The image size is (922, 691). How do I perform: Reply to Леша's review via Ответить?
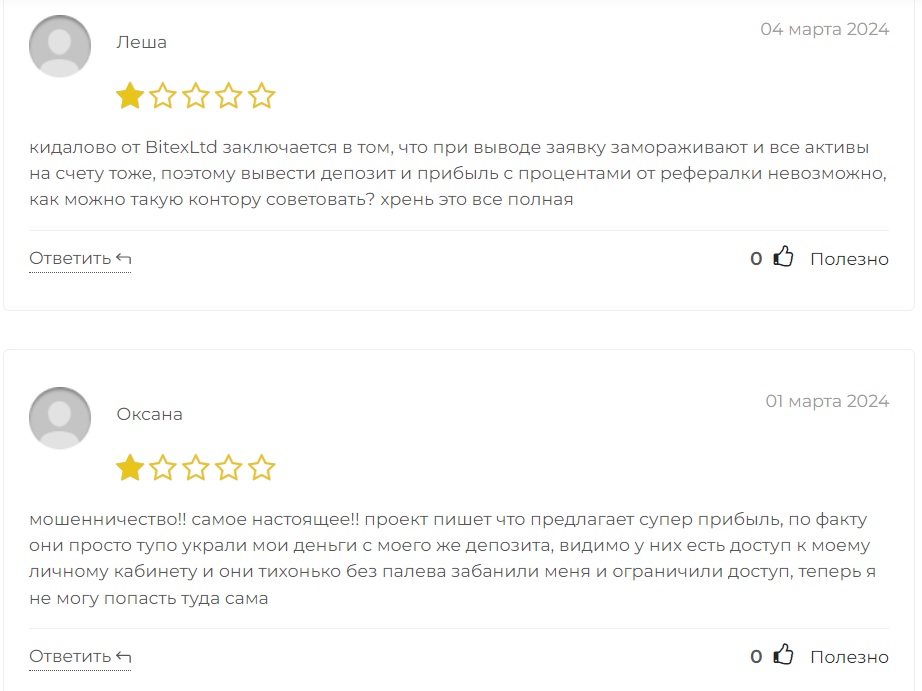pyautogui.click(x=80, y=259)
